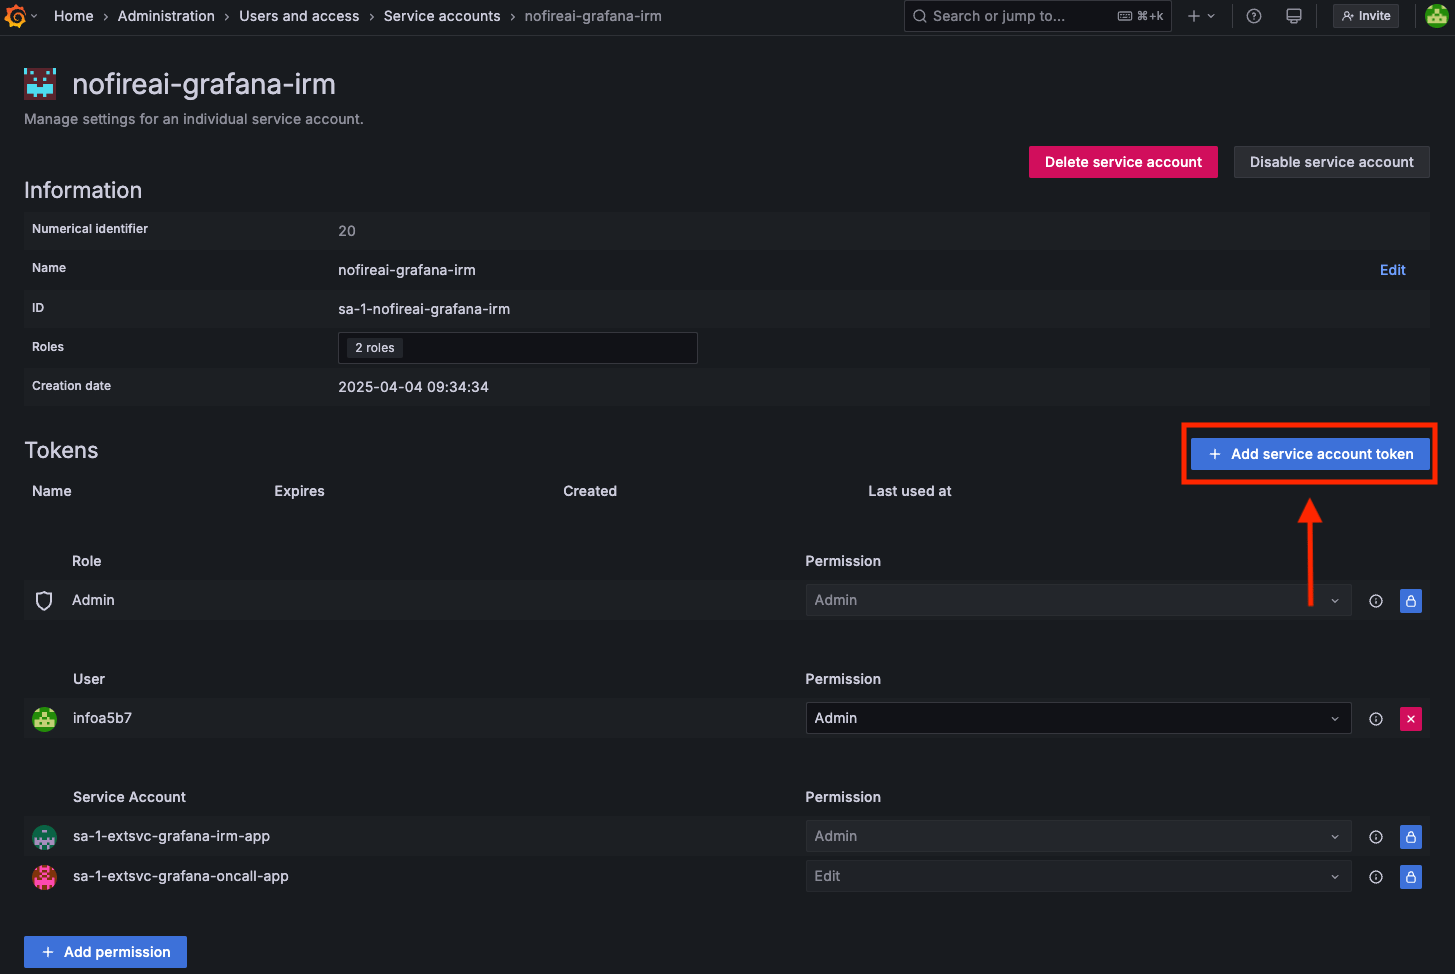Click the Expires column header
The image size is (1455, 974).
[299, 491]
